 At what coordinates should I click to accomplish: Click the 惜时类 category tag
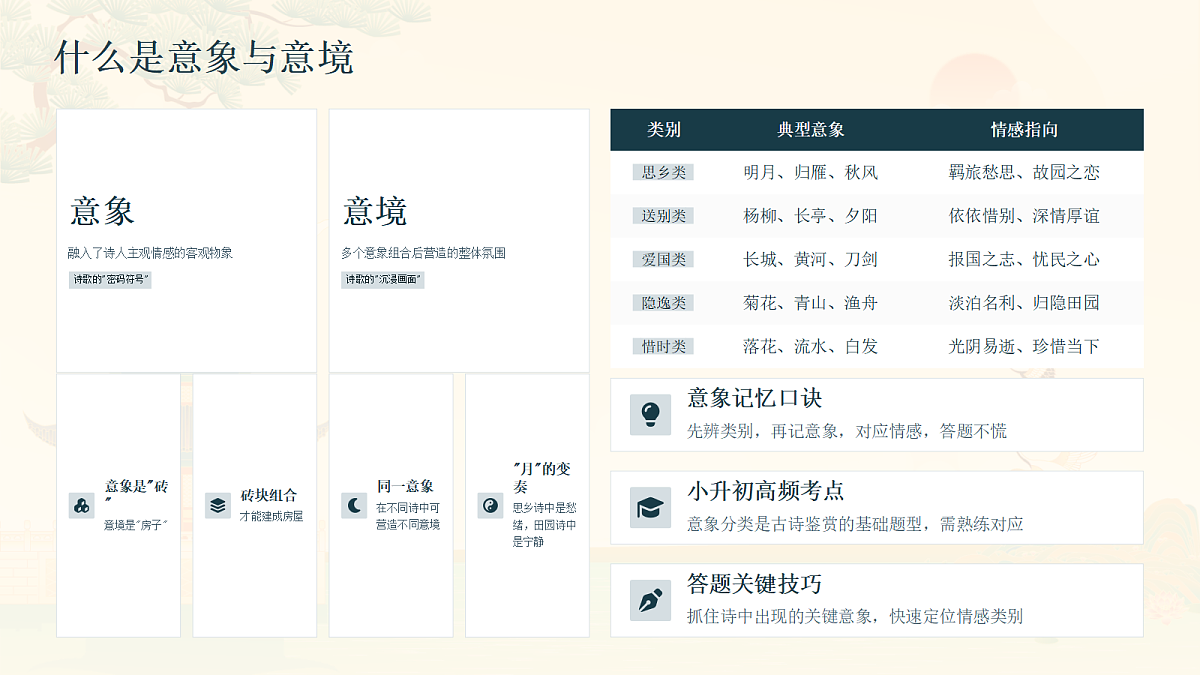coord(664,346)
